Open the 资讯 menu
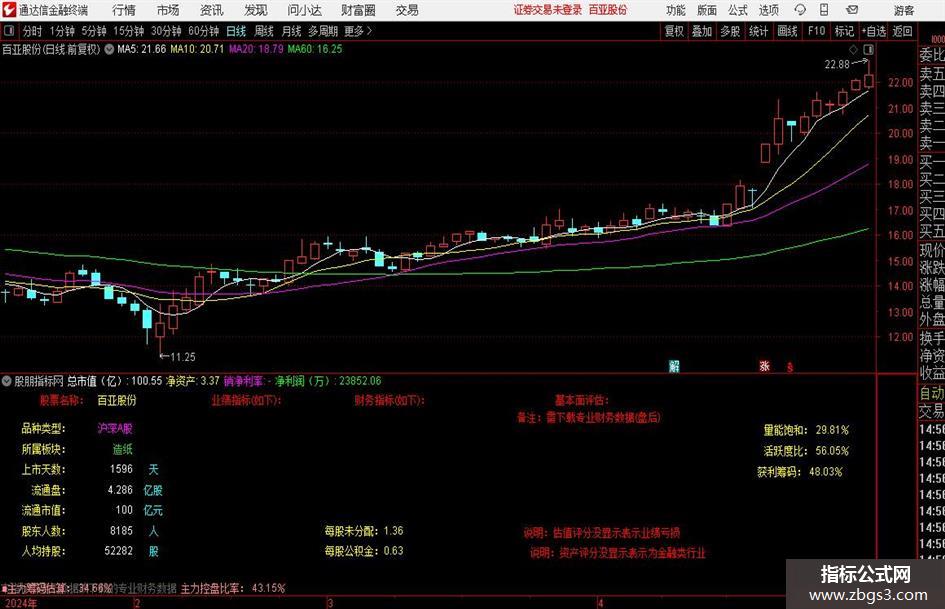Image resolution: width=945 pixels, height=609 pixels. (212, 10)
